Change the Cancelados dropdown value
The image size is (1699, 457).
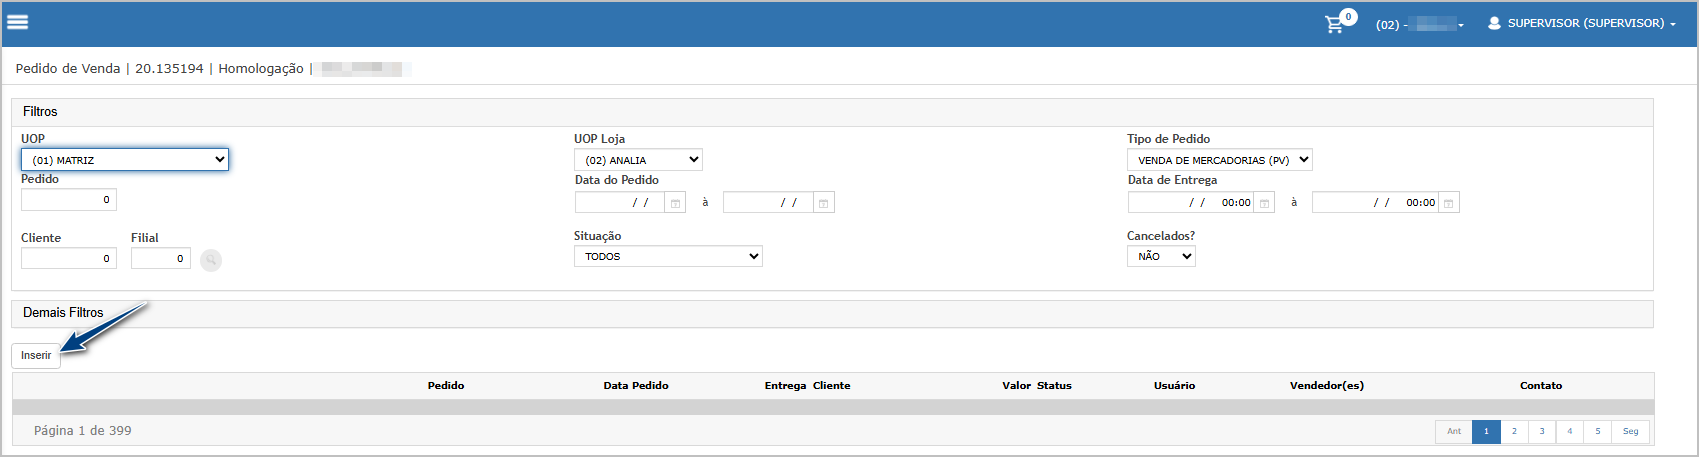[1161, 257]
